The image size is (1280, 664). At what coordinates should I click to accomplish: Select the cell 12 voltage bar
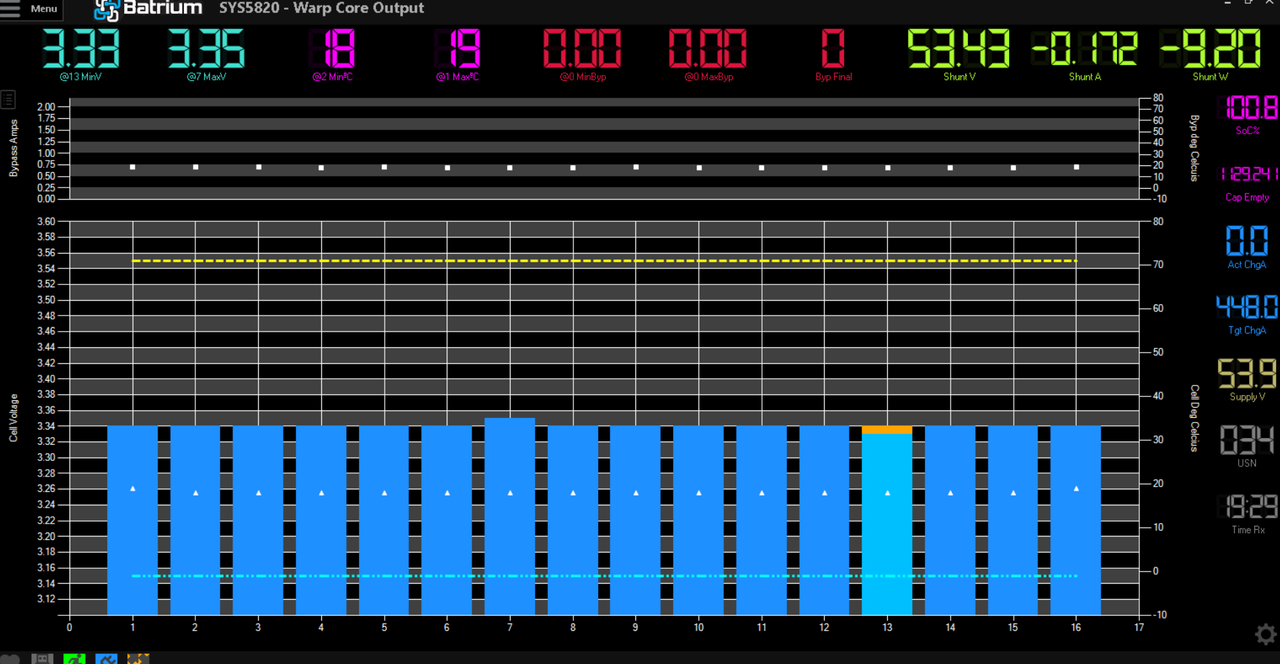pyautogui.click(x=824, y=520)
